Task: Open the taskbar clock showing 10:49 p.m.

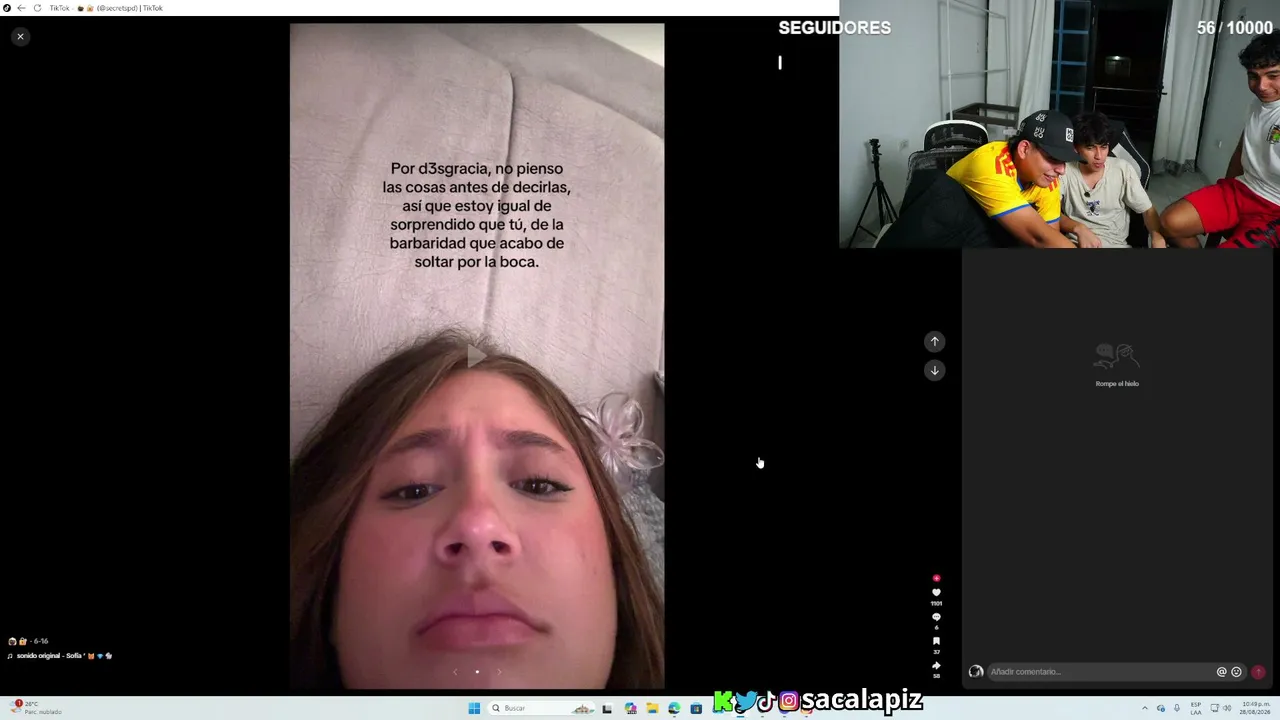Action: click(1255, 708)
